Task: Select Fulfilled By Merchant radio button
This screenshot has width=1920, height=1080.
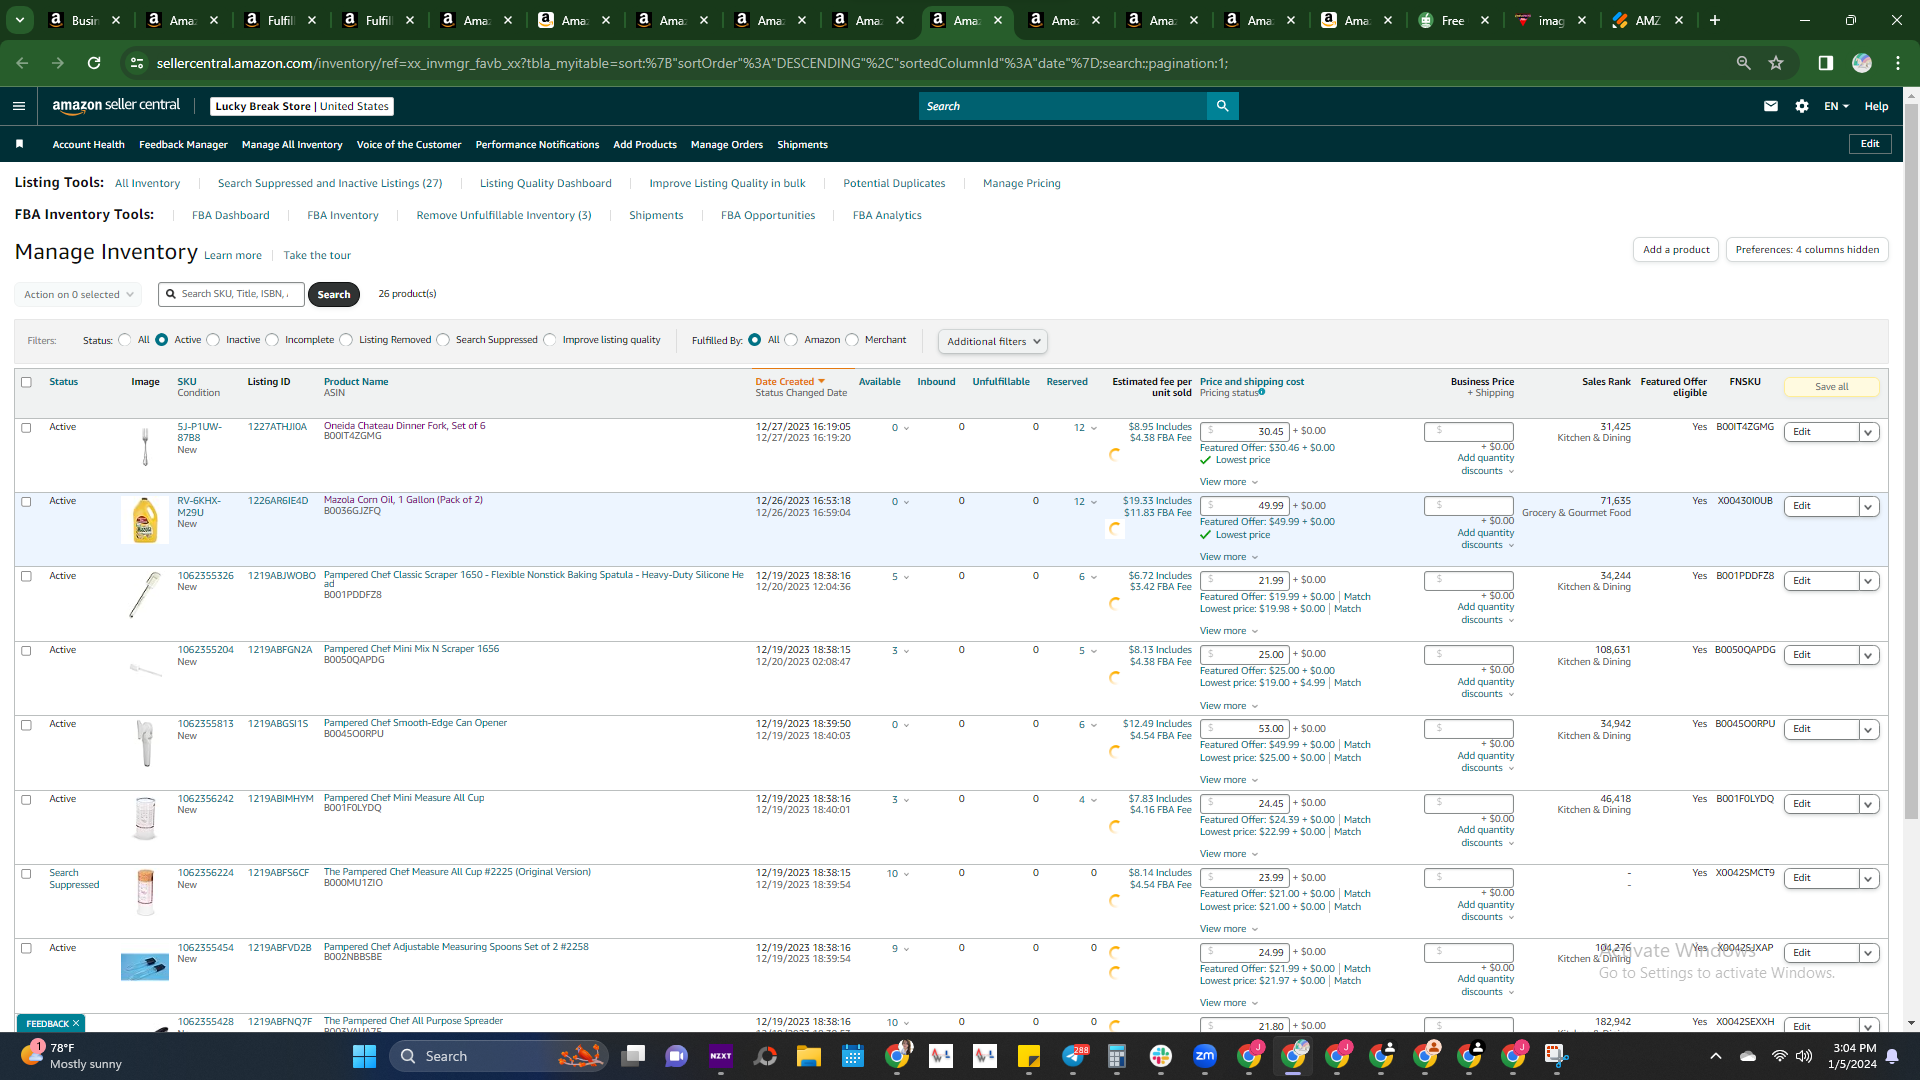Action: [x=852, y=340]
